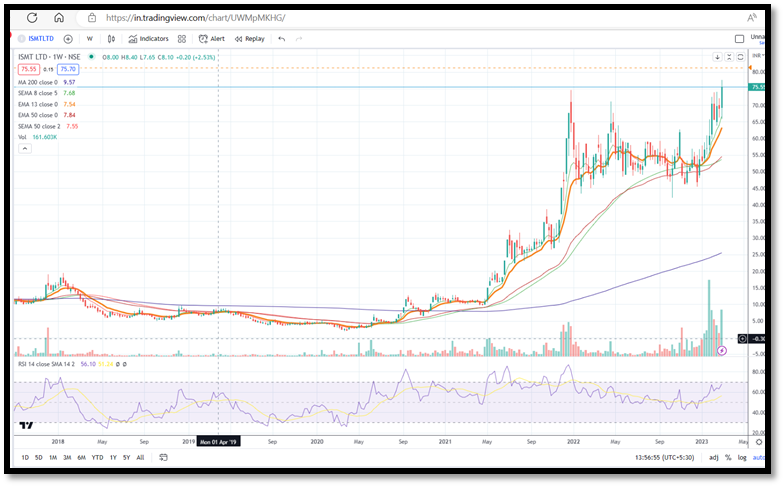Click the TradingView logo on chart
This screenshot has height=487, width=784.
click(x=26, y=426)
